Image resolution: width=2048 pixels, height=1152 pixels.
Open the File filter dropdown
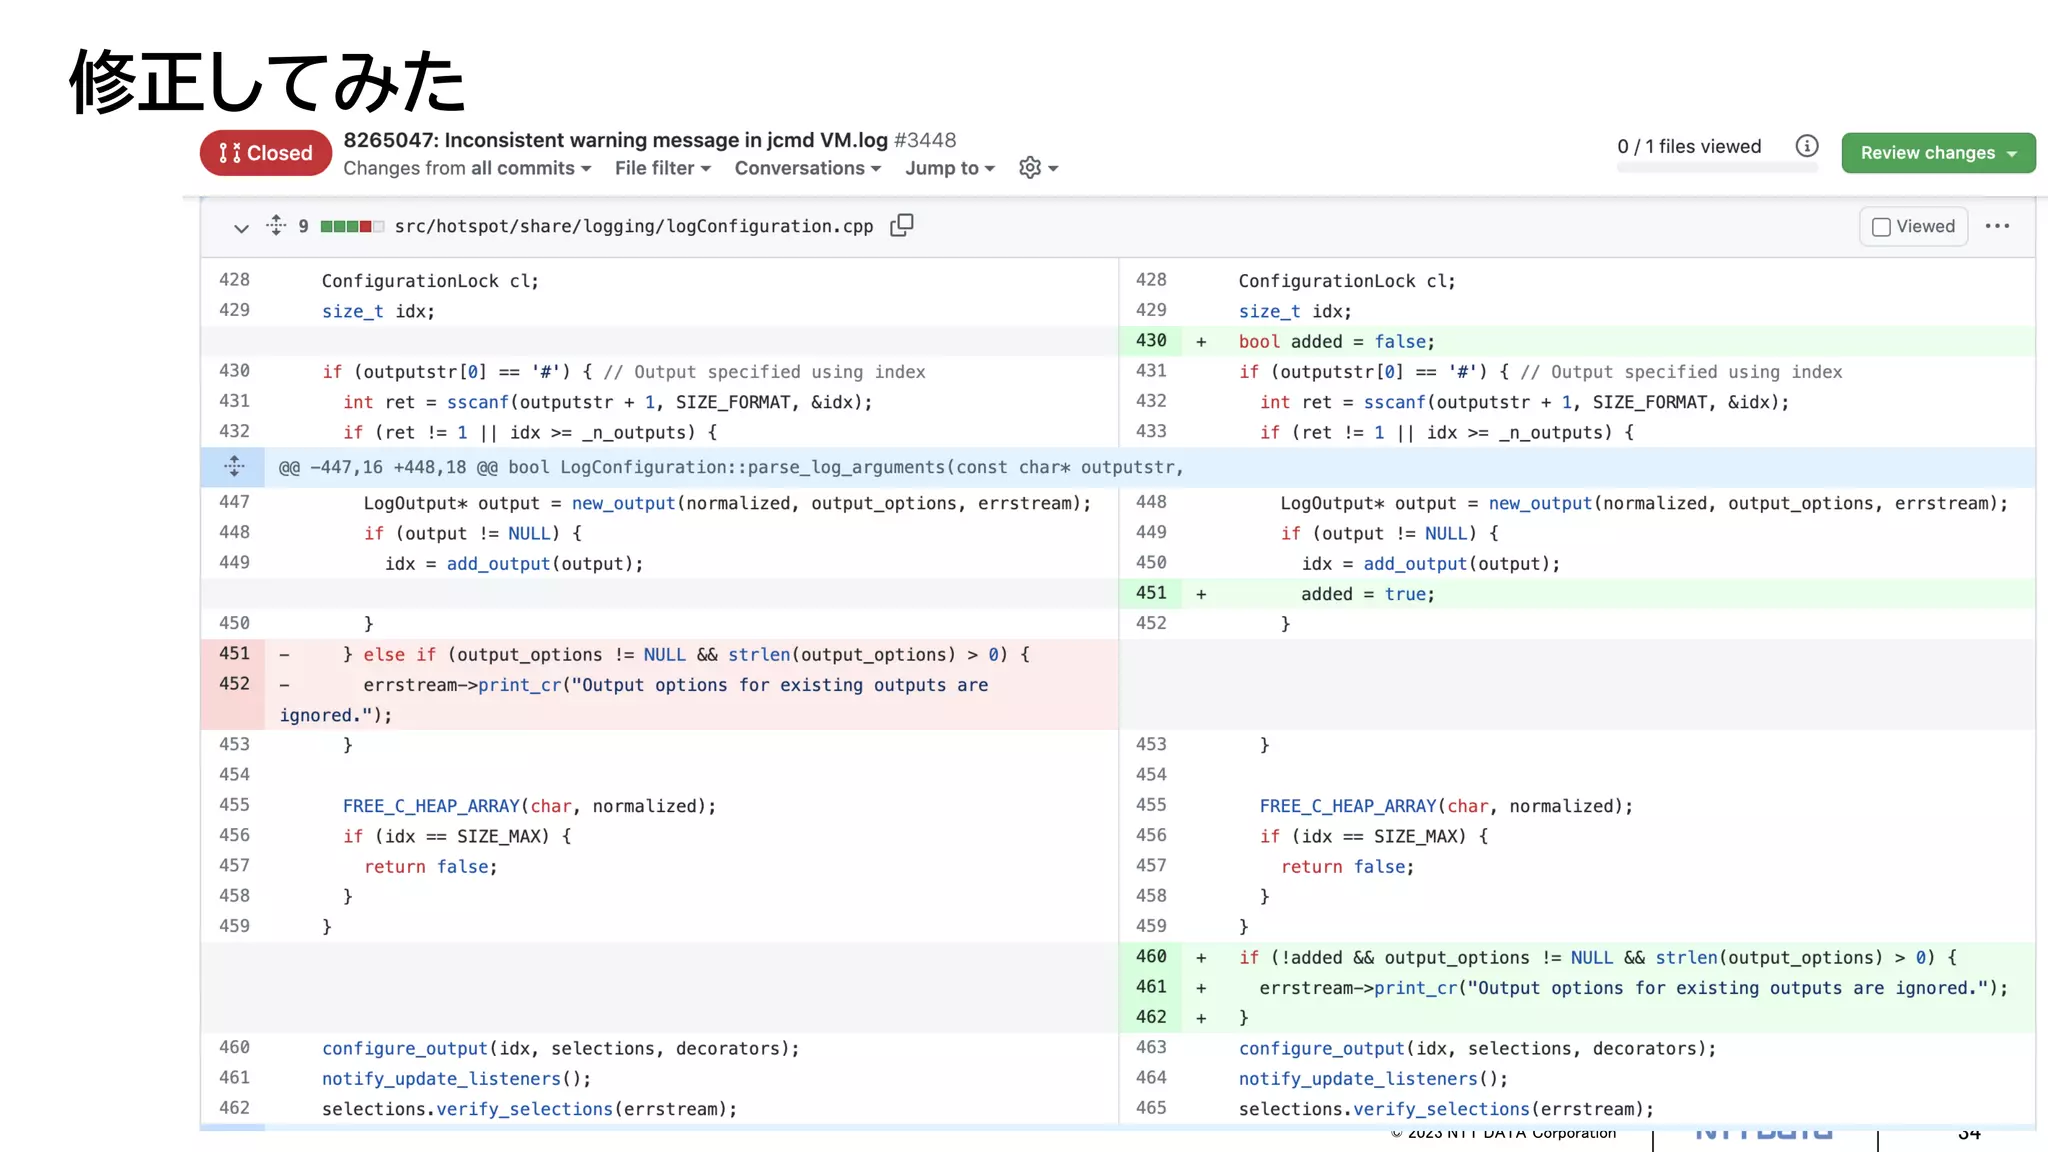point(662,168)
